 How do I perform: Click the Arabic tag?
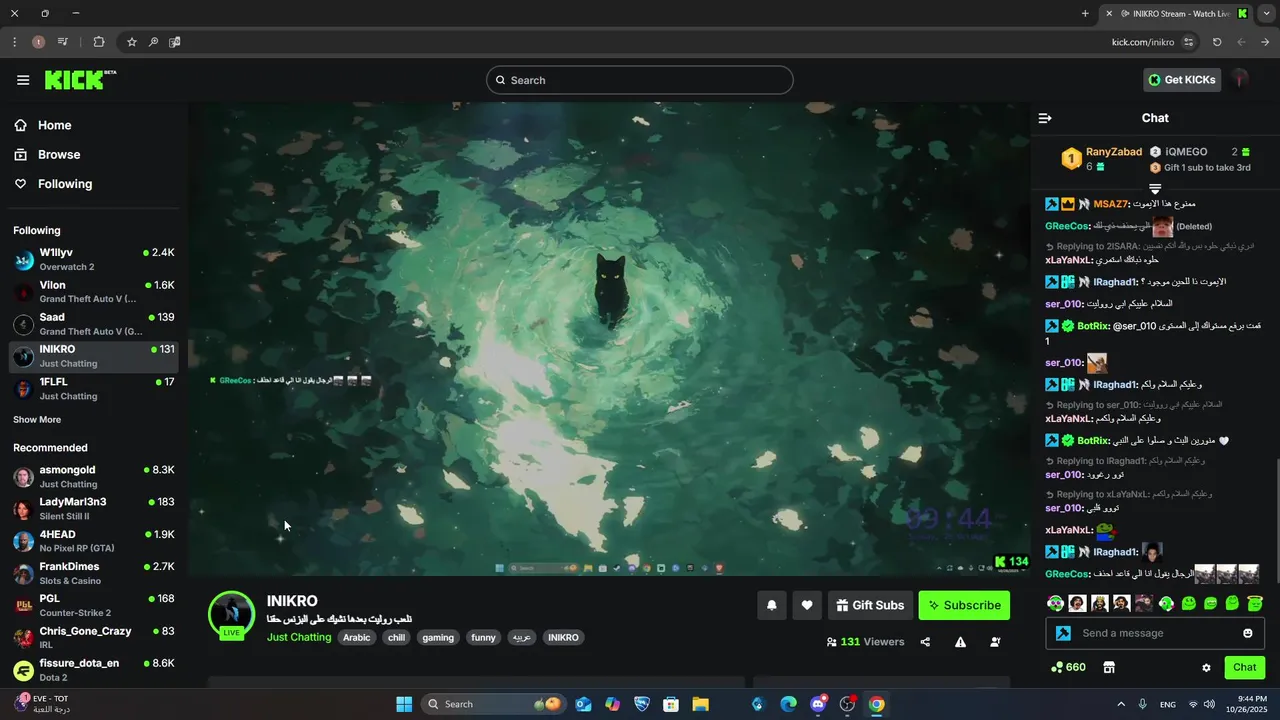pos(356,637)
